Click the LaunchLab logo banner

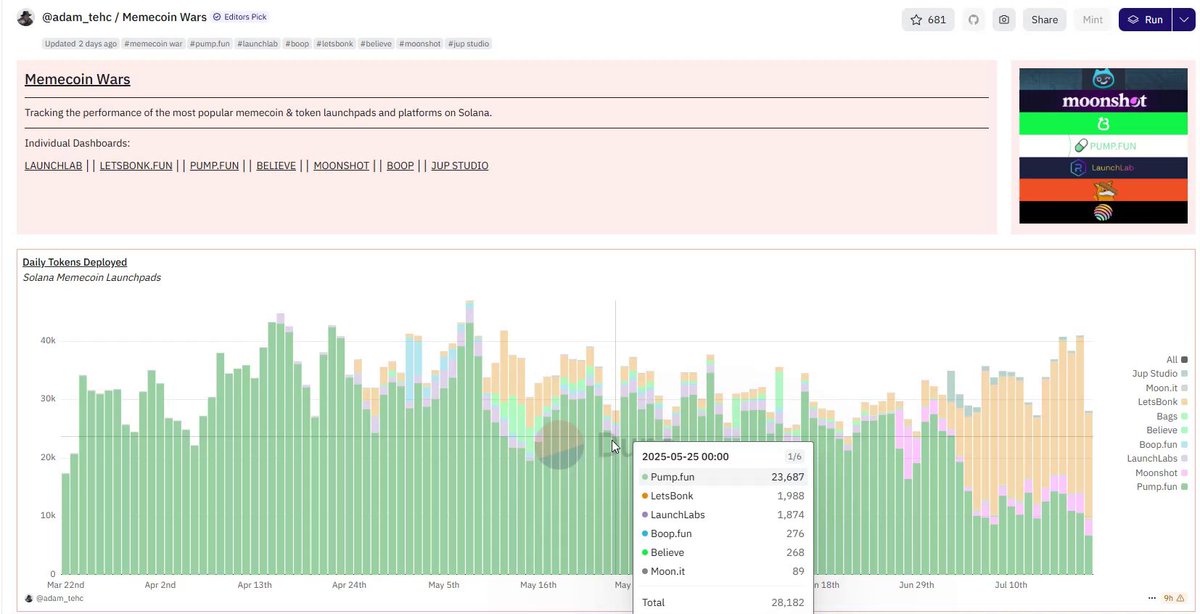(x=1103, y=168)
